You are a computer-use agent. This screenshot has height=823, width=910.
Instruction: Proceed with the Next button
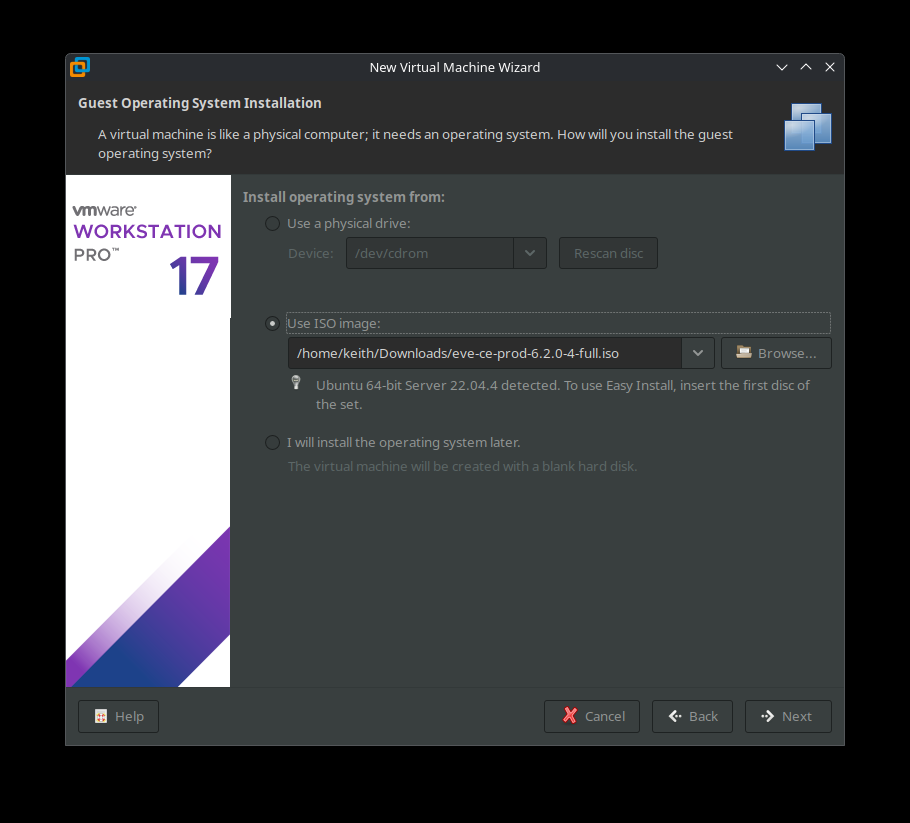(788, 716)
